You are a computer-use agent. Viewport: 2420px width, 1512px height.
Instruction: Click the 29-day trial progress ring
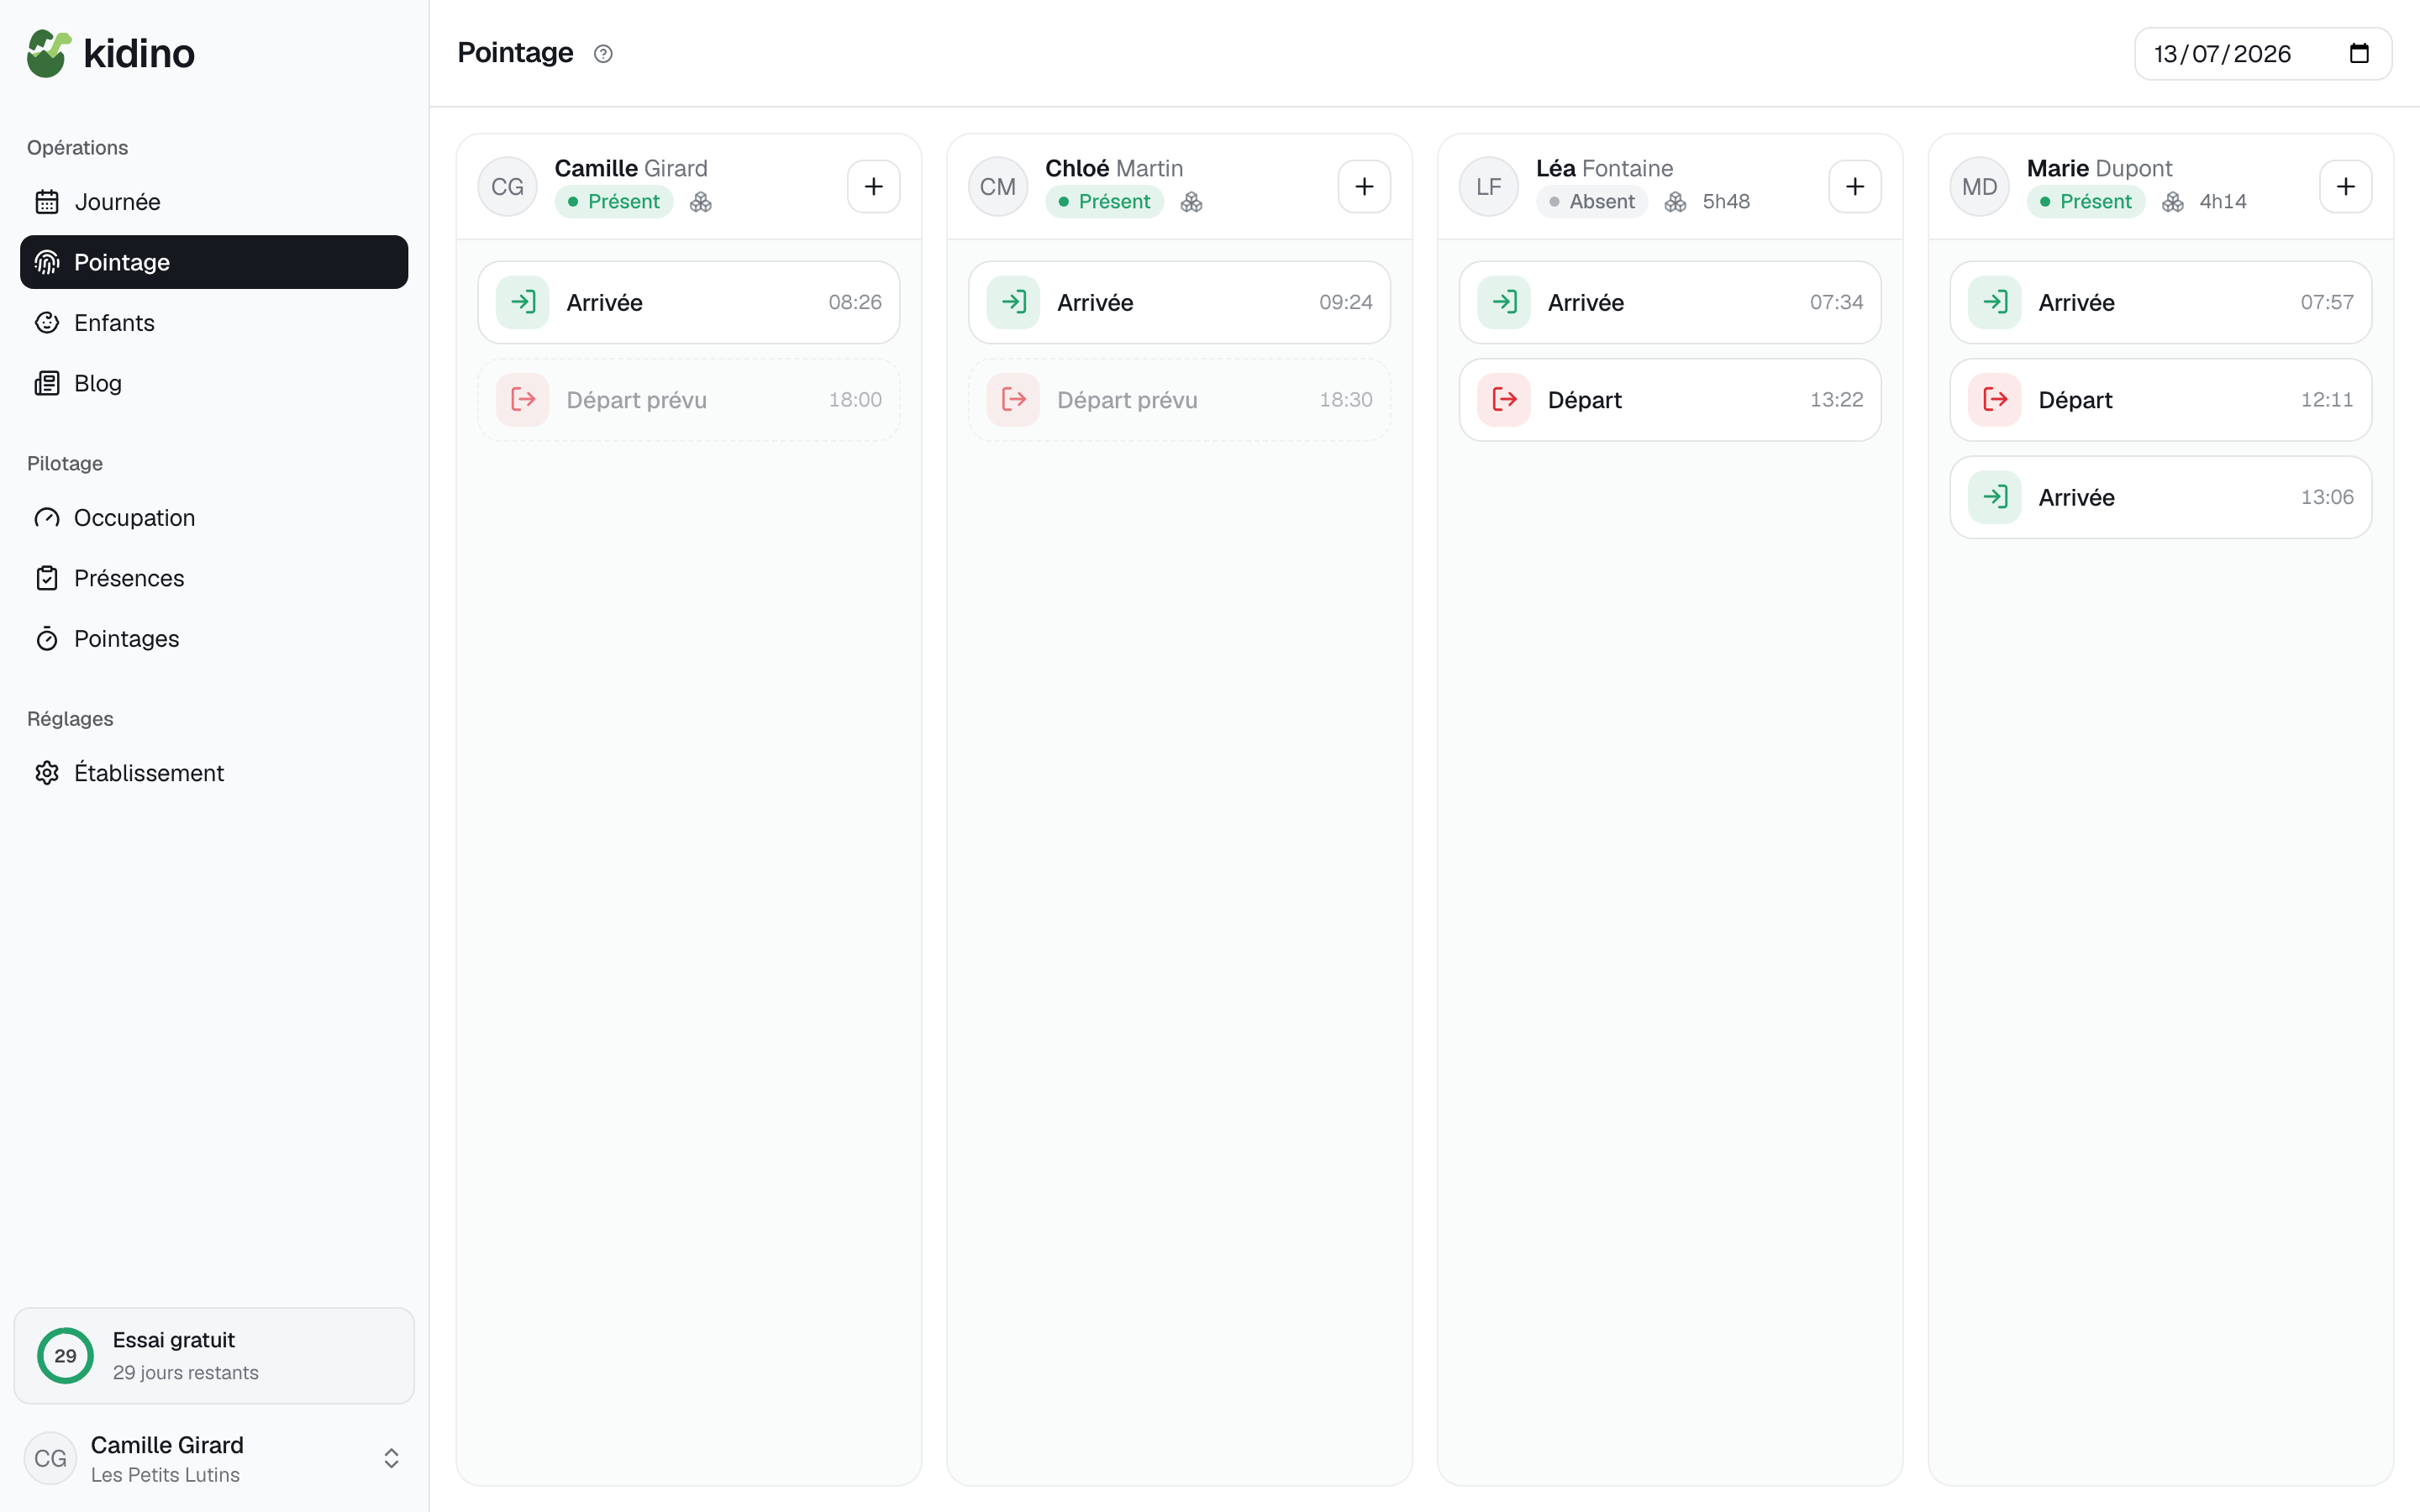click(x=65, y=1356)
